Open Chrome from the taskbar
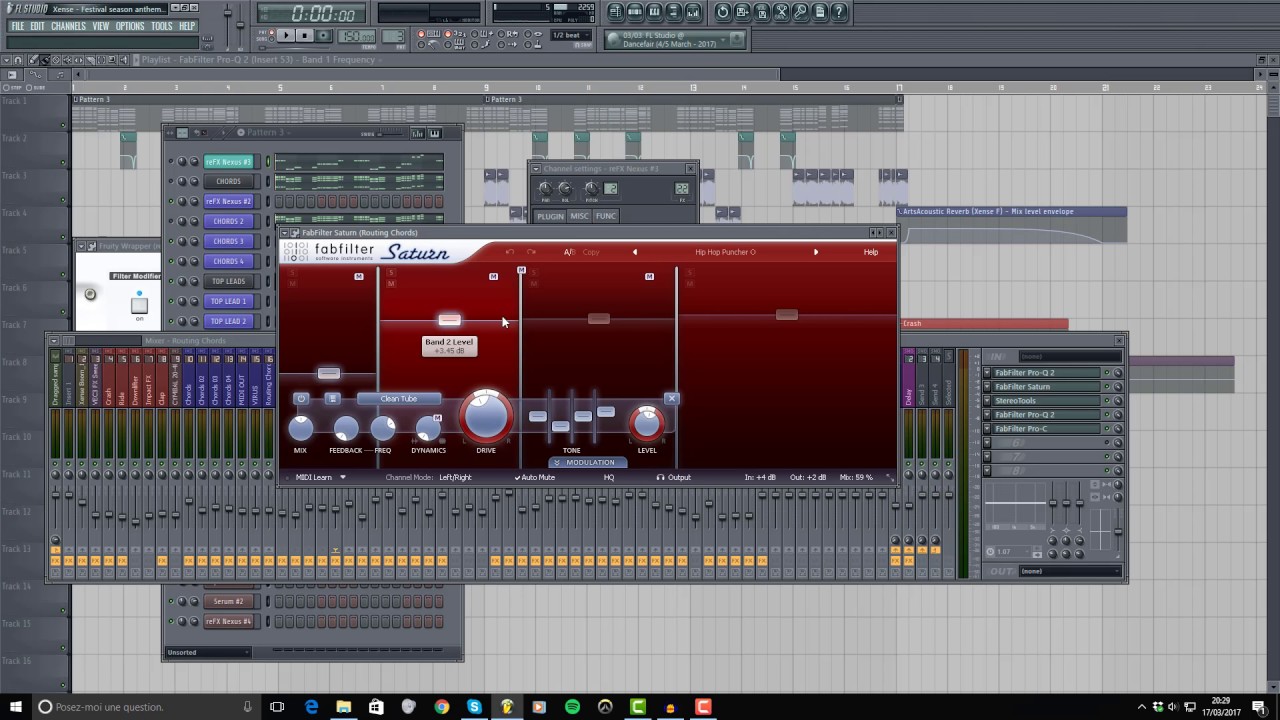The height and width of the screenshot is (720, 1280). pos(441,707)
